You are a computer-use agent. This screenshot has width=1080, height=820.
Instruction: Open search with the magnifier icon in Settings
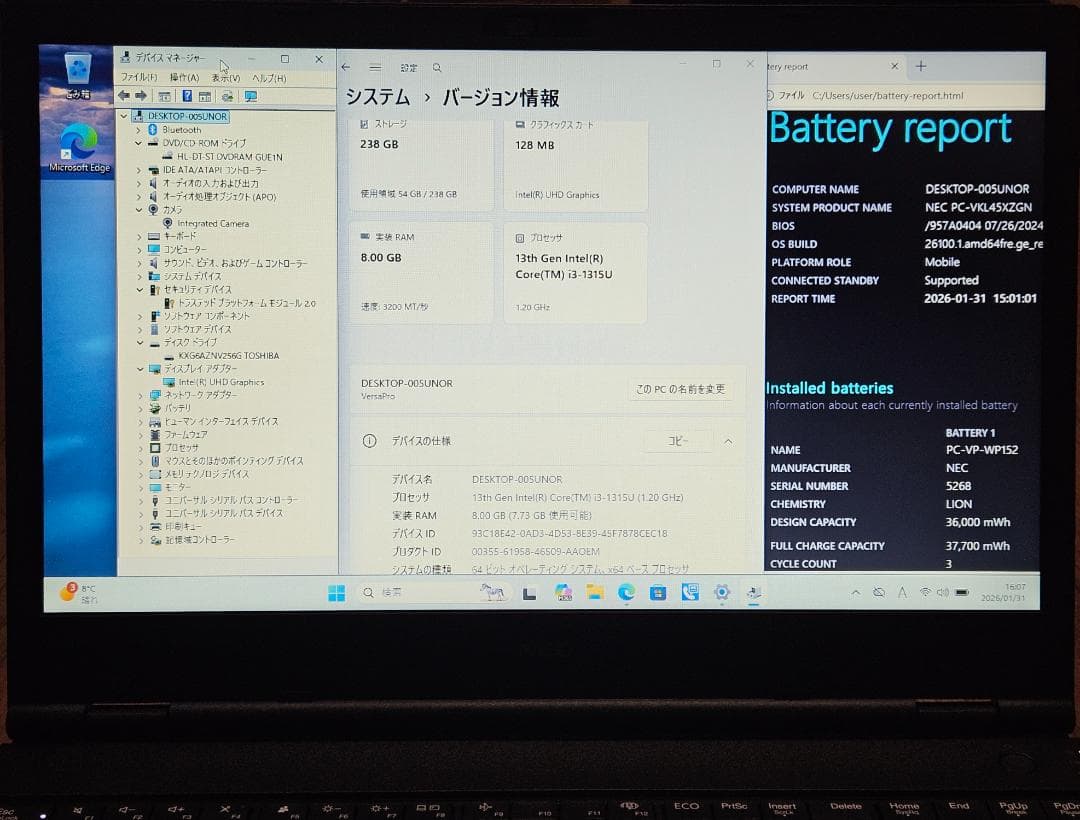[436, 67]
